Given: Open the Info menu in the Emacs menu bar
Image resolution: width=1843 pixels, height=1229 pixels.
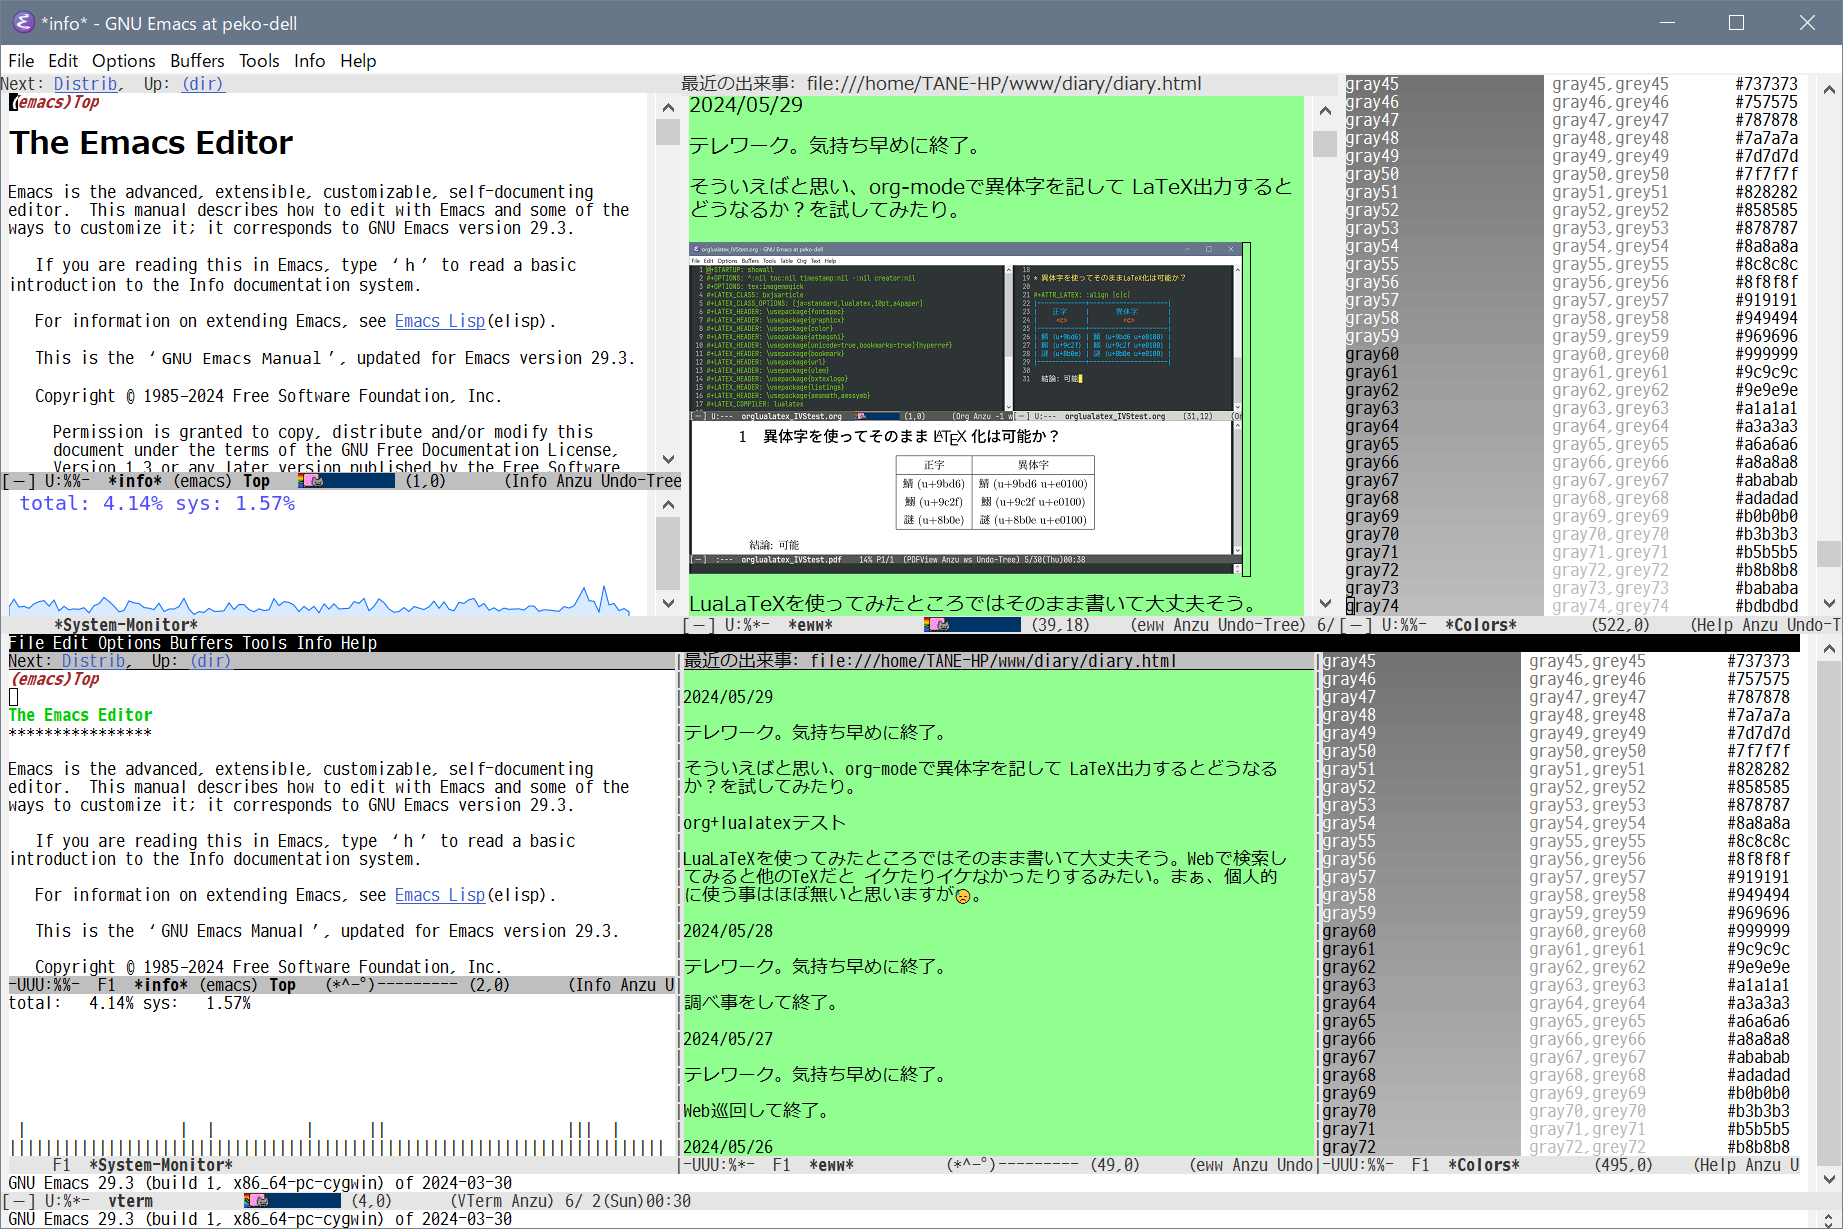Looking at the screenshot, I should pos(310,61).
